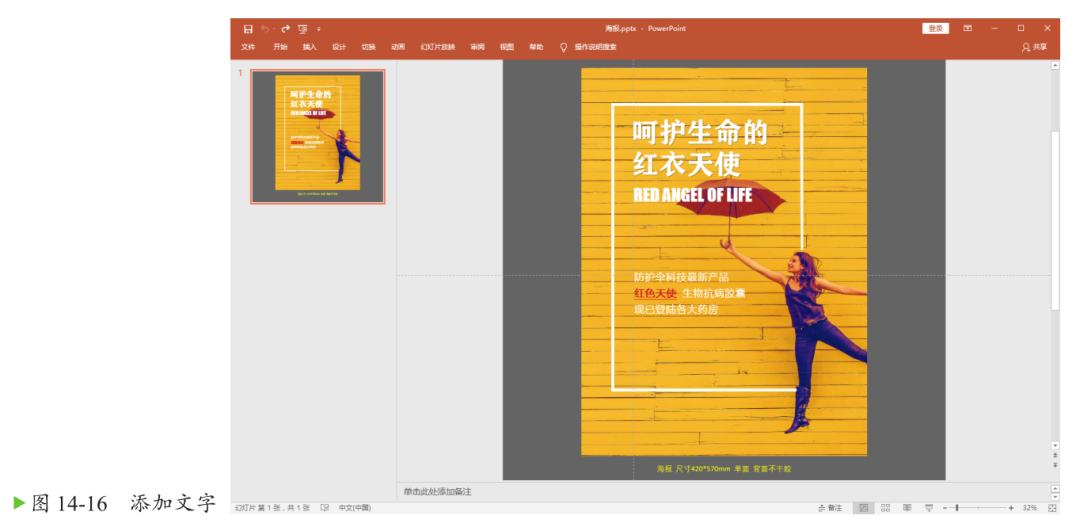Switch to the 设计 ribbon tab
This screenshot has height=527, width=1080.
[339, 47]
